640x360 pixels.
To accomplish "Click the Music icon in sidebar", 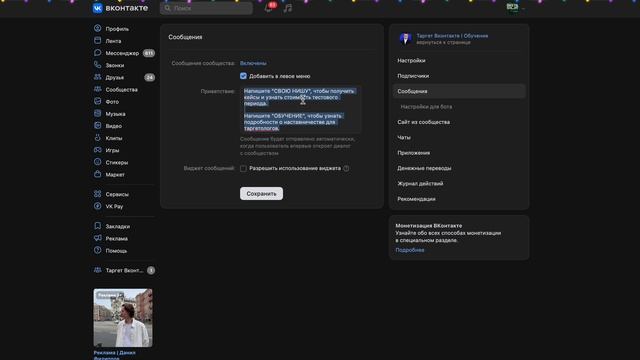I will (x=98, y=113).
